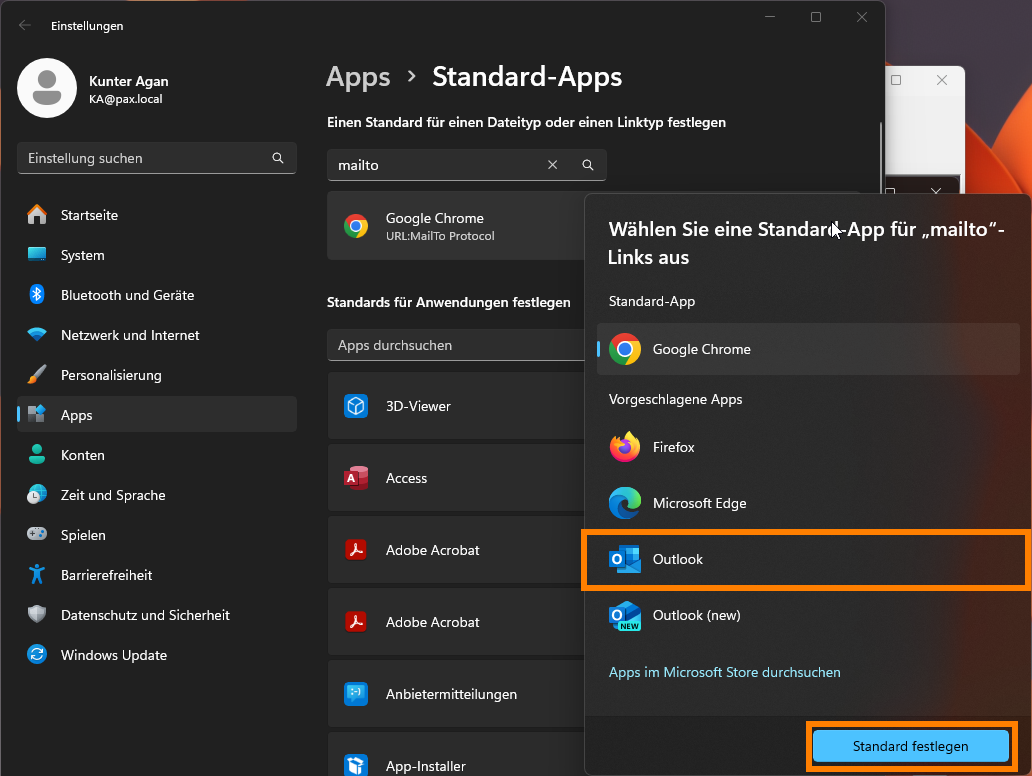
Task: Open Zeit und Sprache
Action: pos(157,495)
